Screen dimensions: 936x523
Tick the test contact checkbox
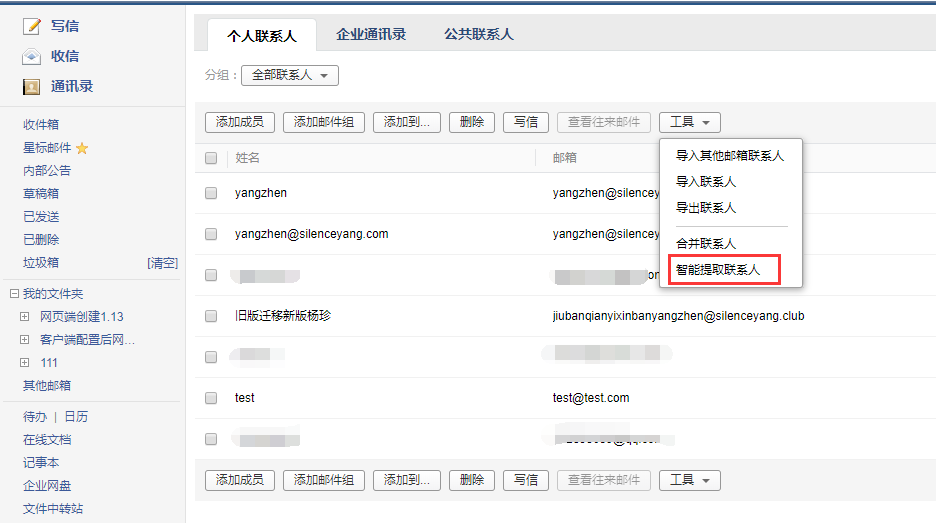(211, 398)
